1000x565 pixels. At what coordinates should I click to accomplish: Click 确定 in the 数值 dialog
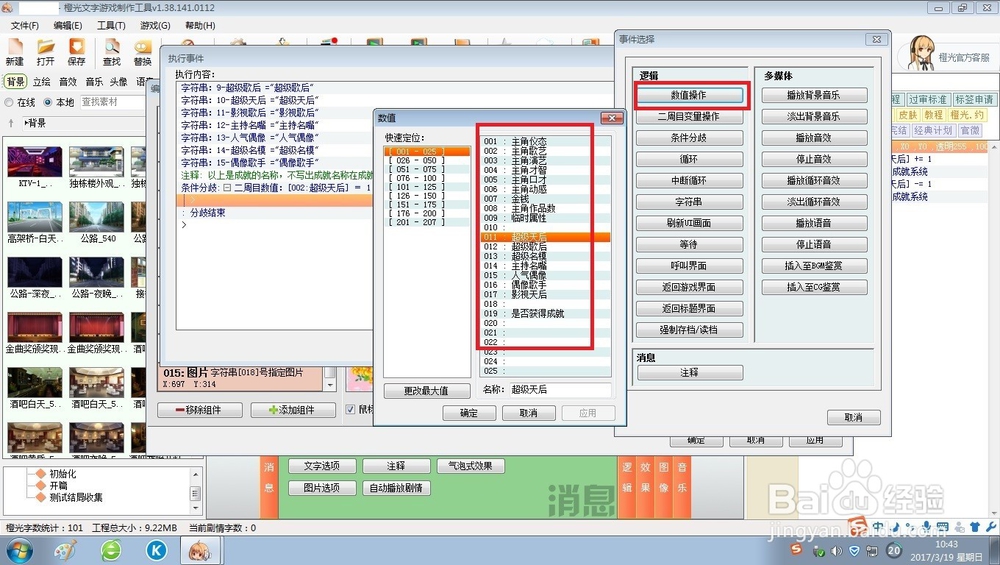point(469,413)
